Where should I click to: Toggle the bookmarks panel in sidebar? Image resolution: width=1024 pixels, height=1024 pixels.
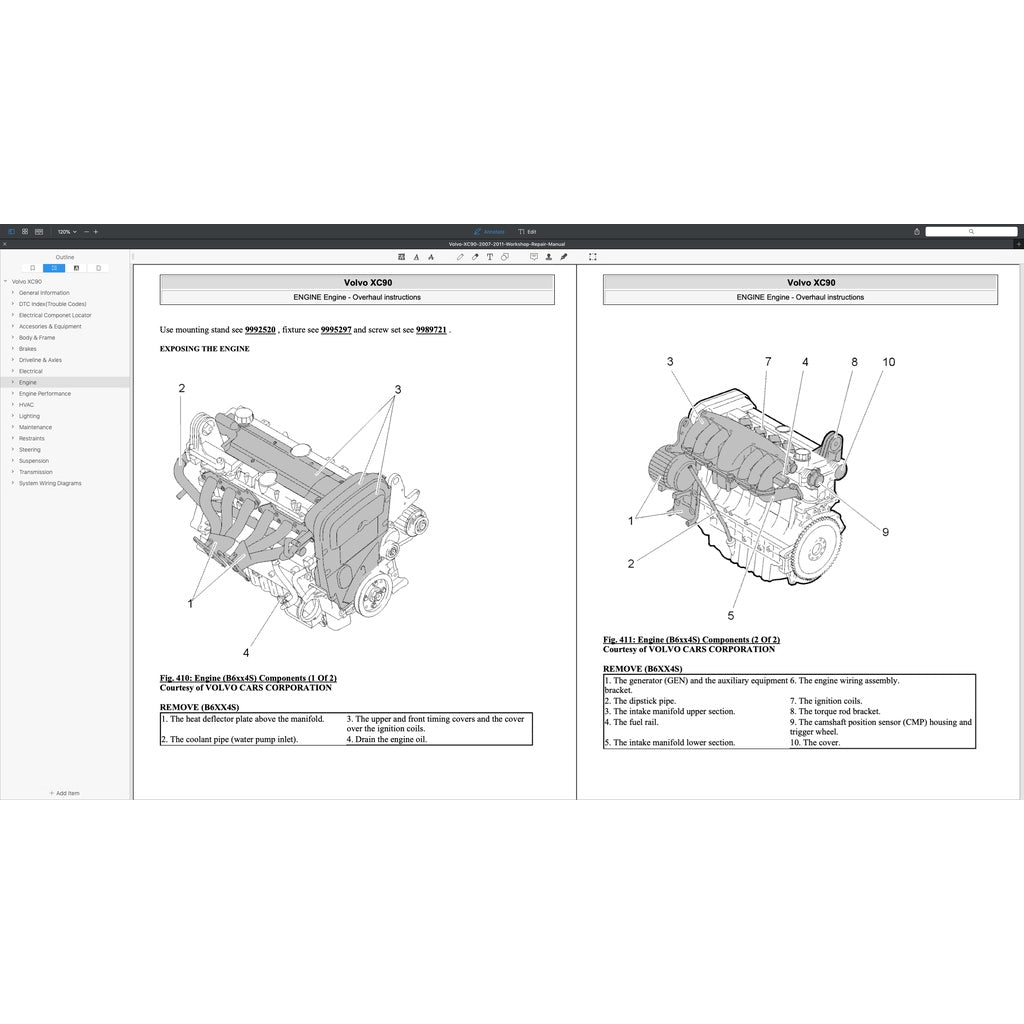[33, 268]
